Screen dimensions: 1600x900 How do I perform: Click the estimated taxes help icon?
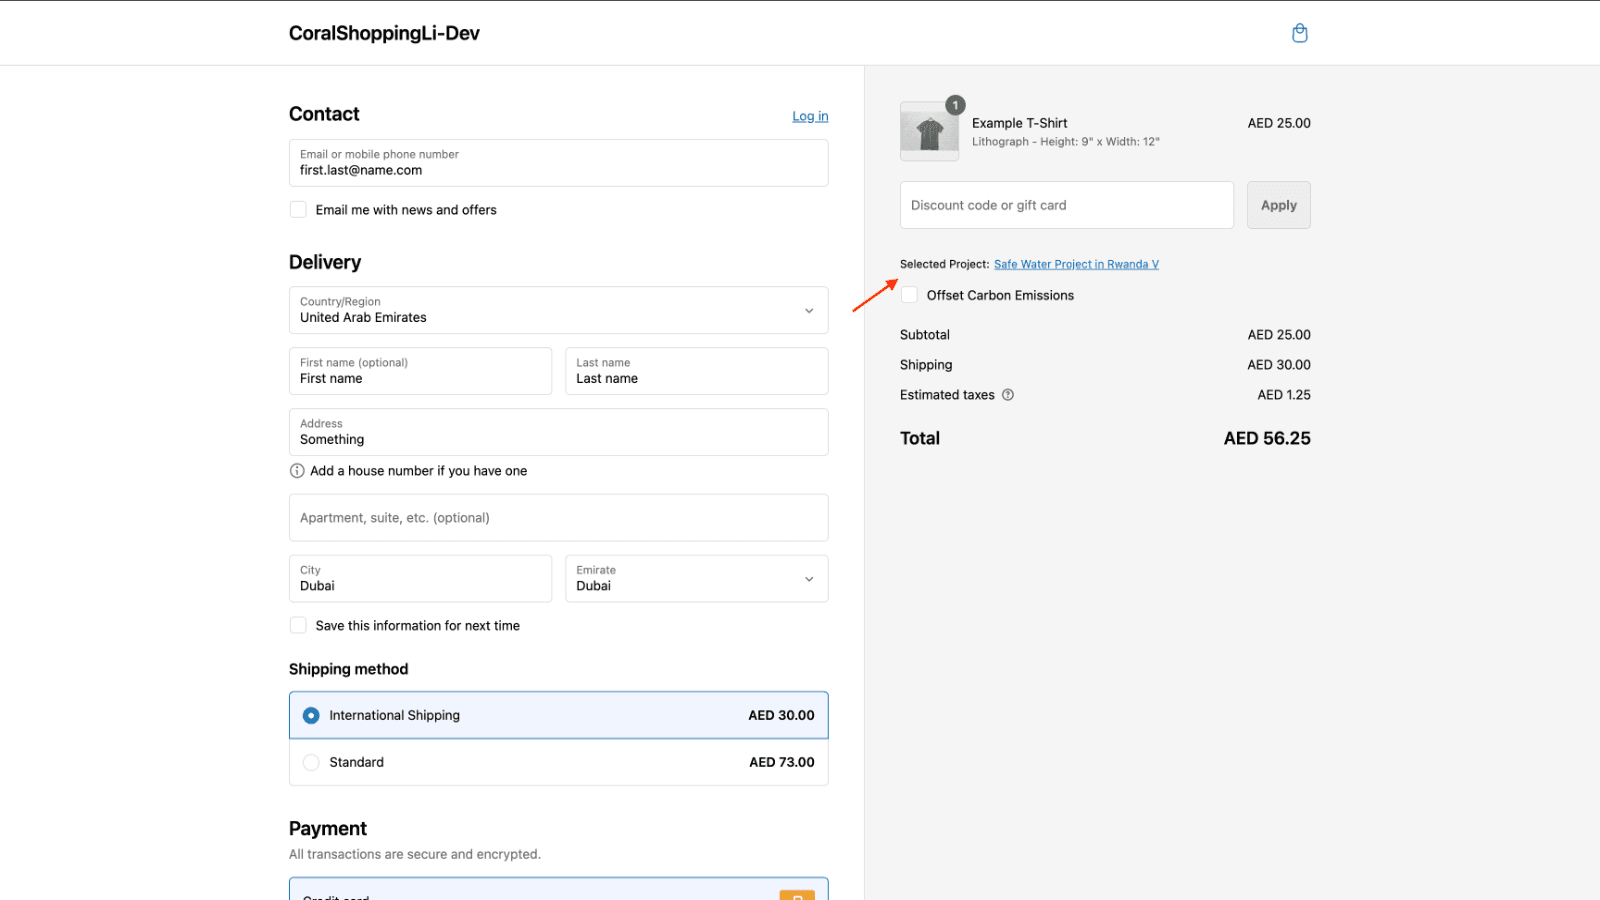tap(1008, 395)
